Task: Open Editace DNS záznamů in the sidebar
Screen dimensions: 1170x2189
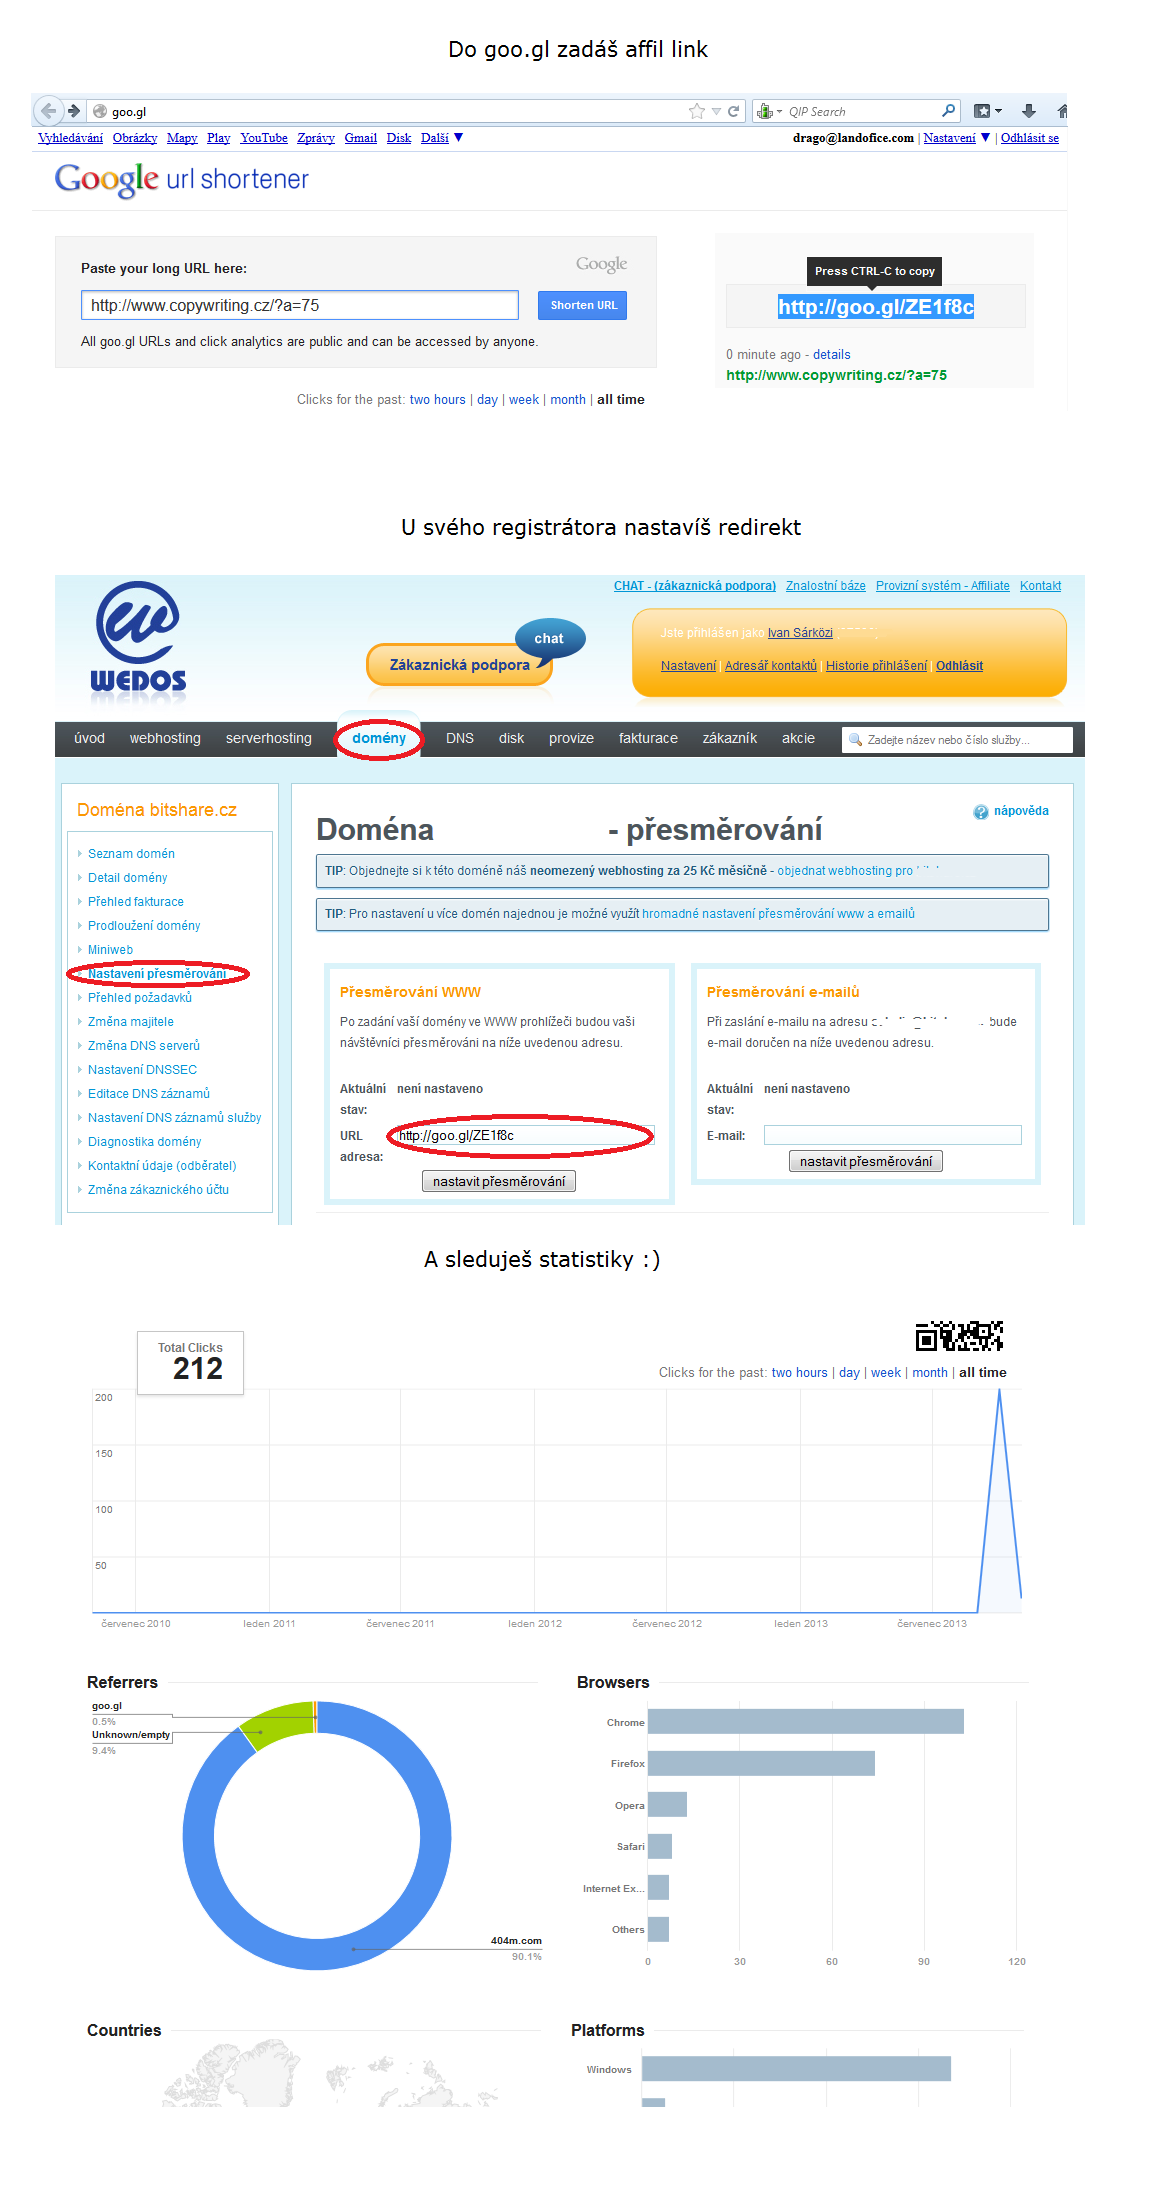Action: [149, 1094]
